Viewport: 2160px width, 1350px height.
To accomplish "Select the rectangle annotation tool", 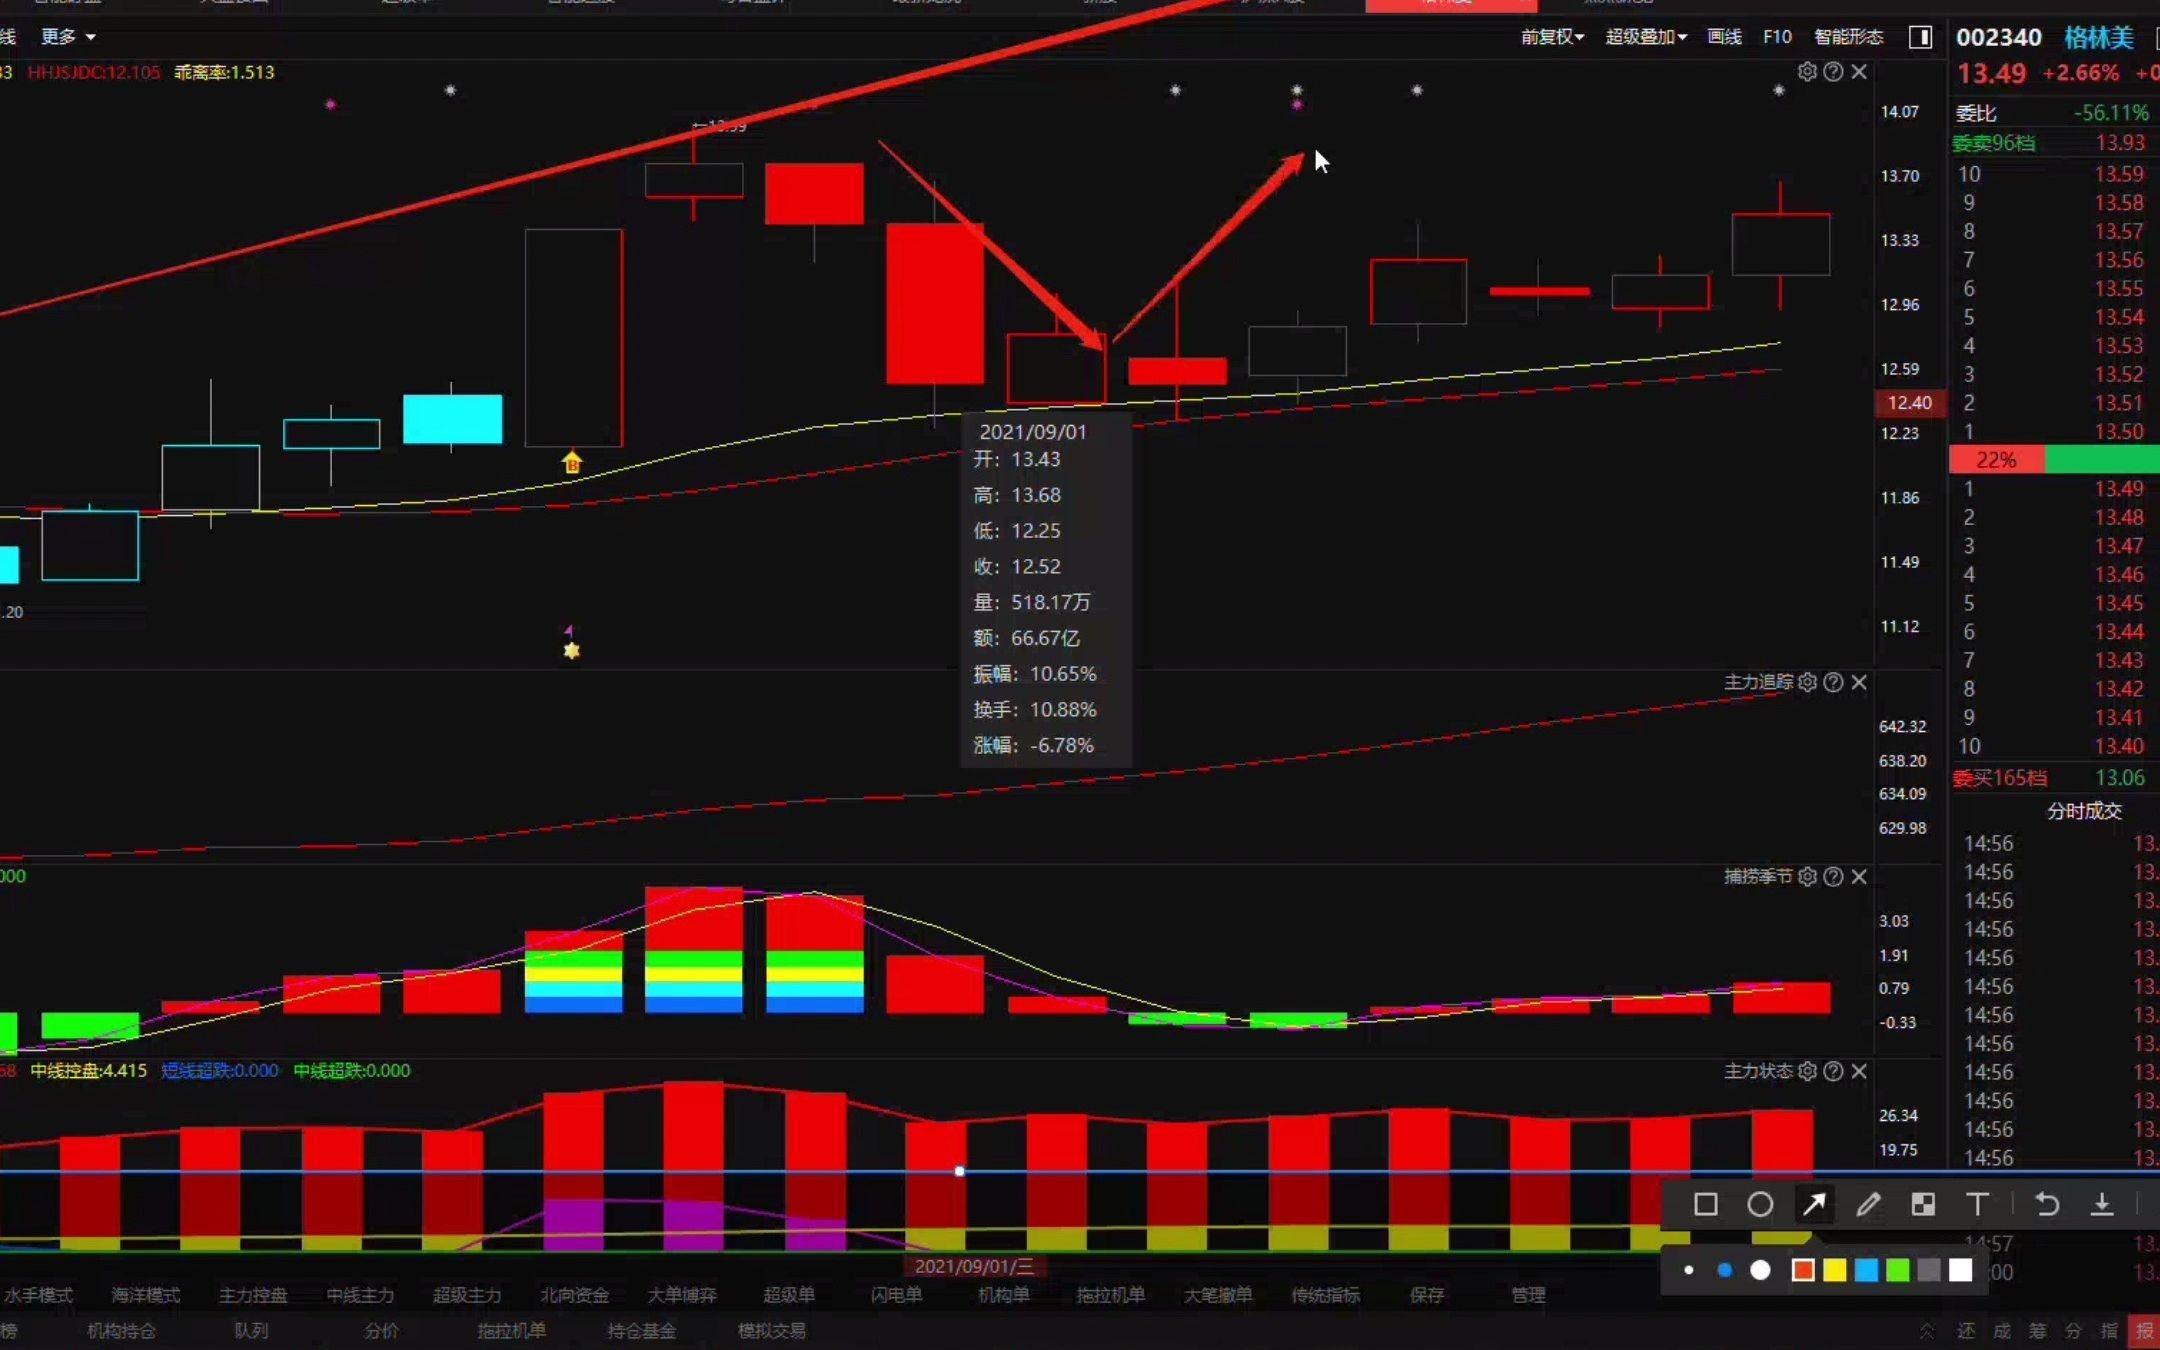I will click(1706, 1204).
